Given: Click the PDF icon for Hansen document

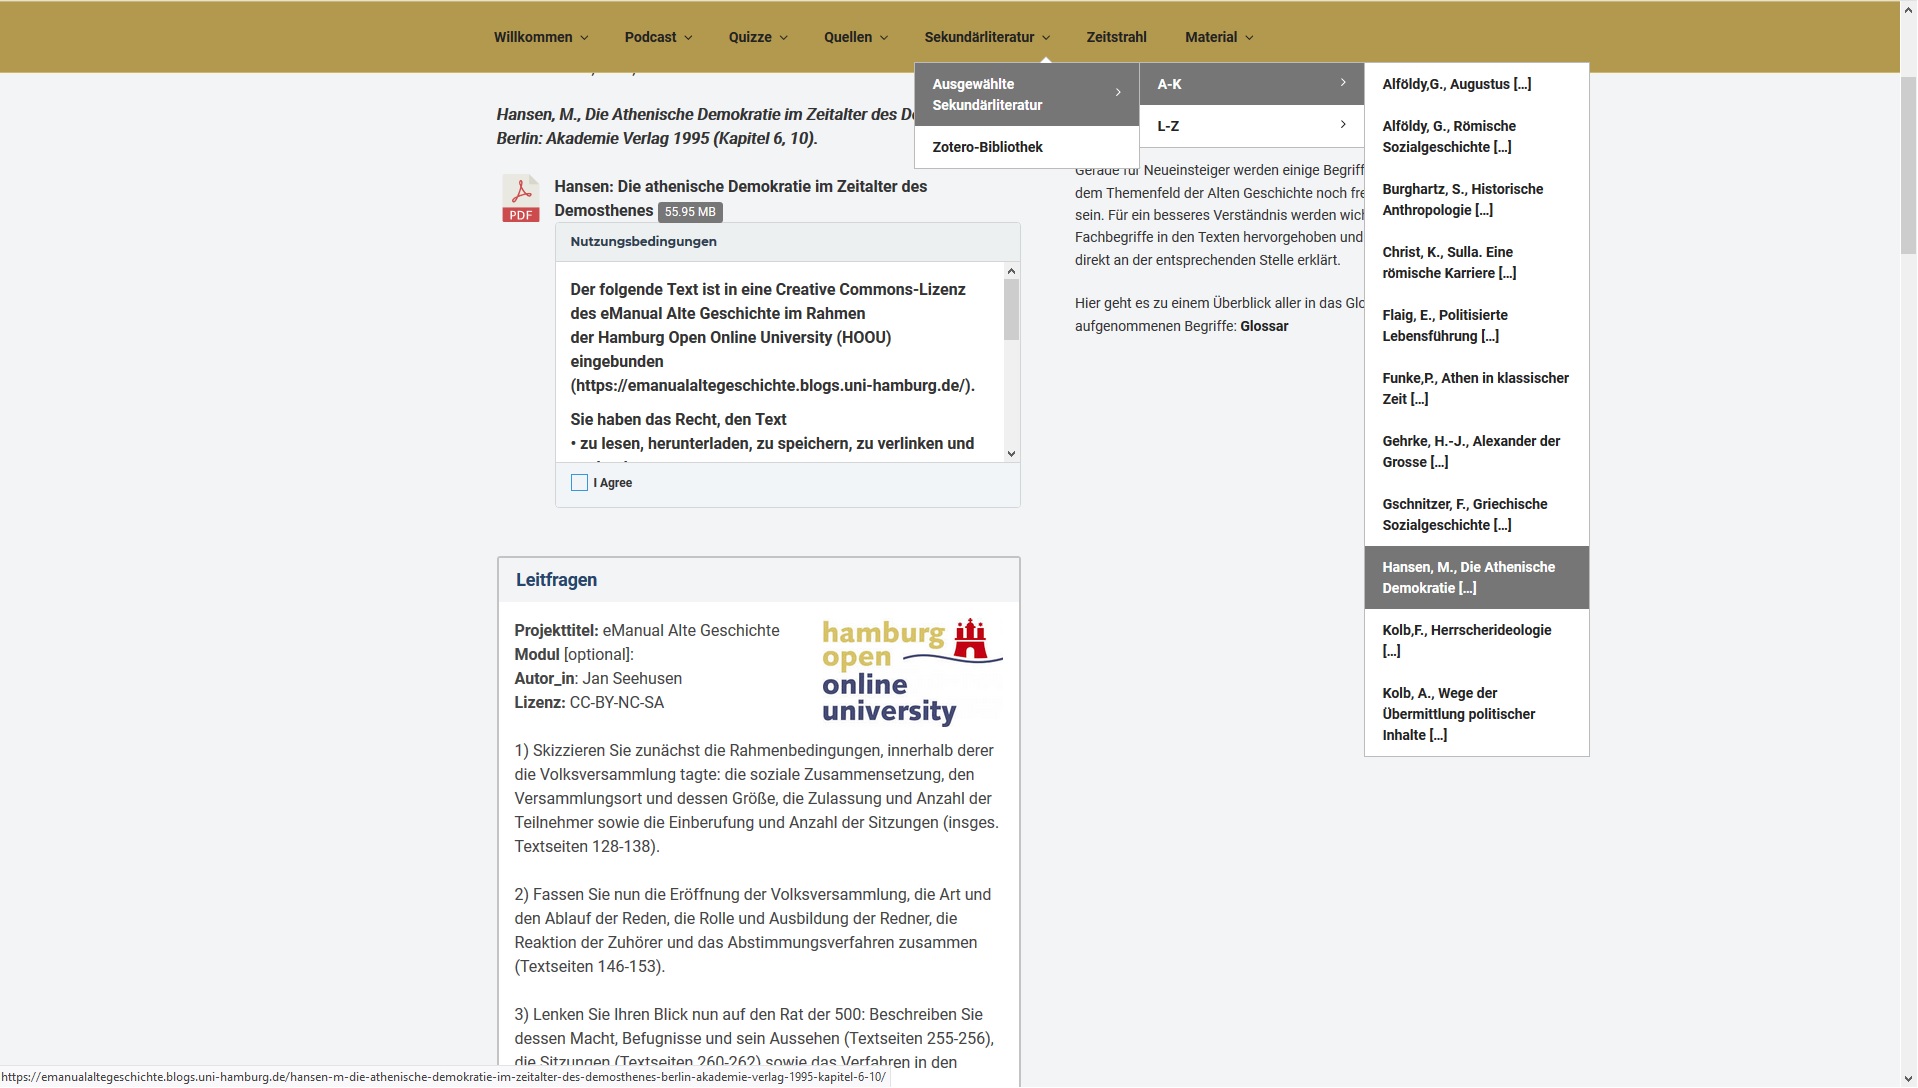Looking at the screenshot, I should (x=520, y=198).
